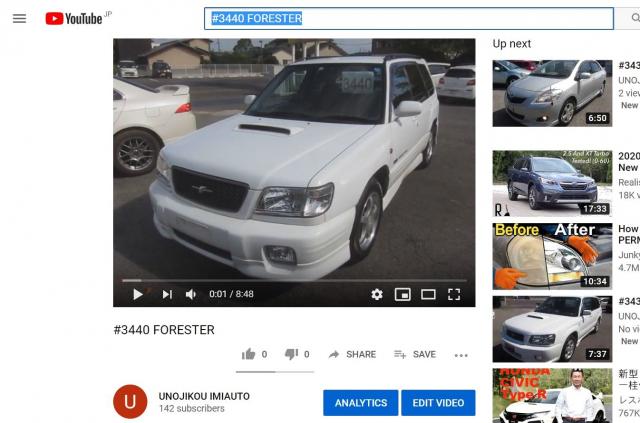Share this Forester video
This screenshot has height=423, width=640.
click(x=352, y=354)
